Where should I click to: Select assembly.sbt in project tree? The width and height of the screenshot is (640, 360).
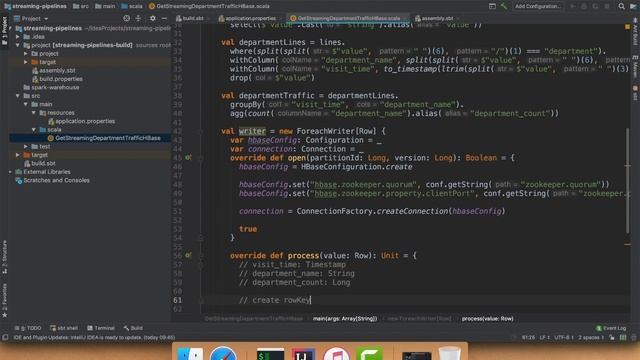point(54,71)
